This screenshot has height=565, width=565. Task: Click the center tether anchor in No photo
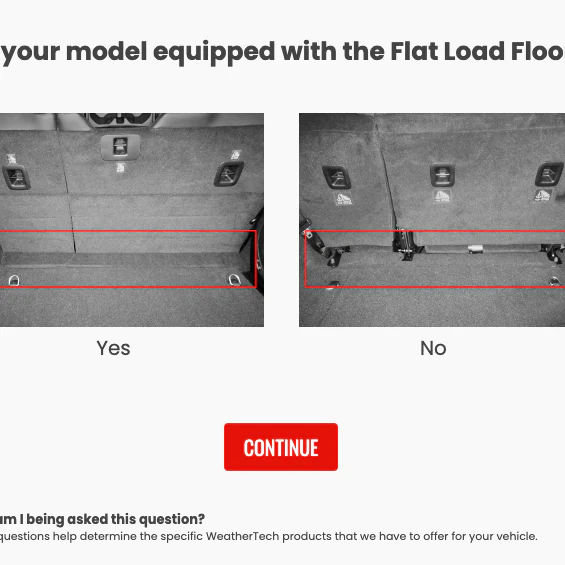tap(442, 175)
